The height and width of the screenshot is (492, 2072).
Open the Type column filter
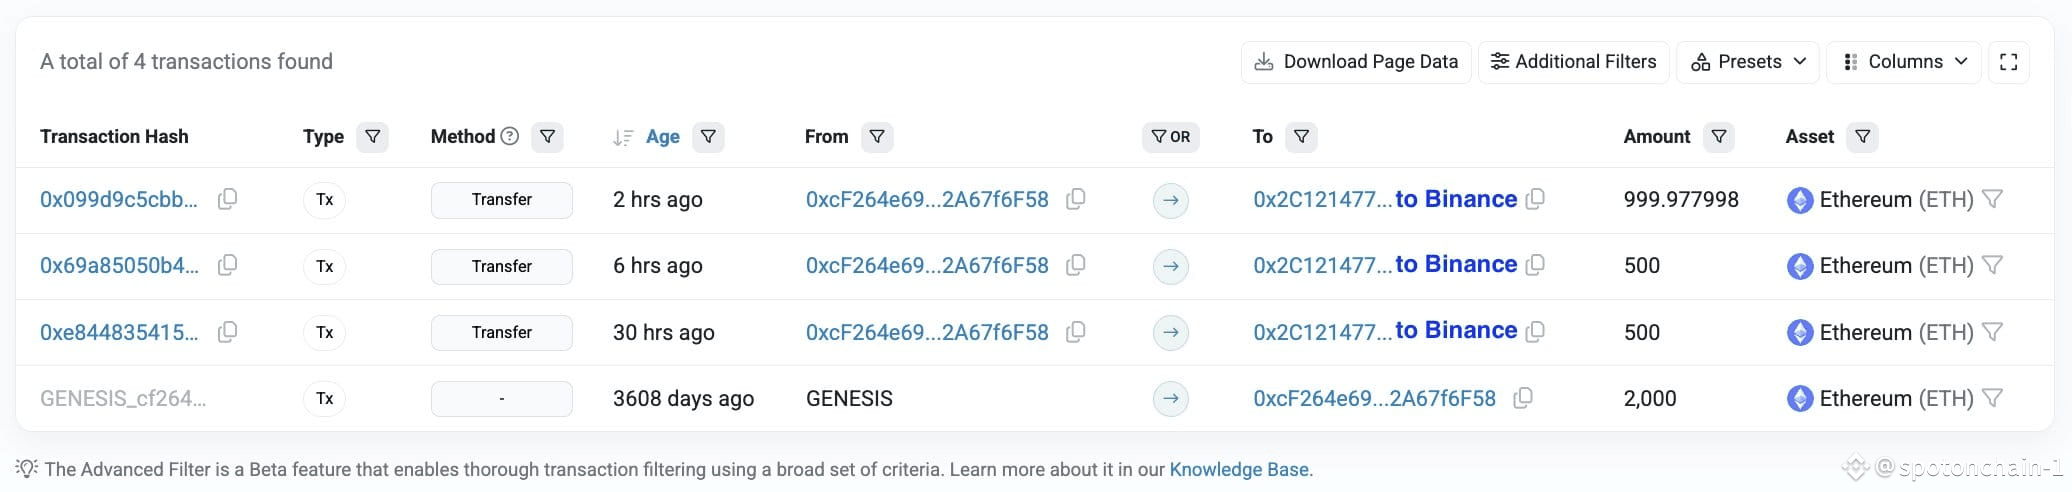click(x=372, y=137)
